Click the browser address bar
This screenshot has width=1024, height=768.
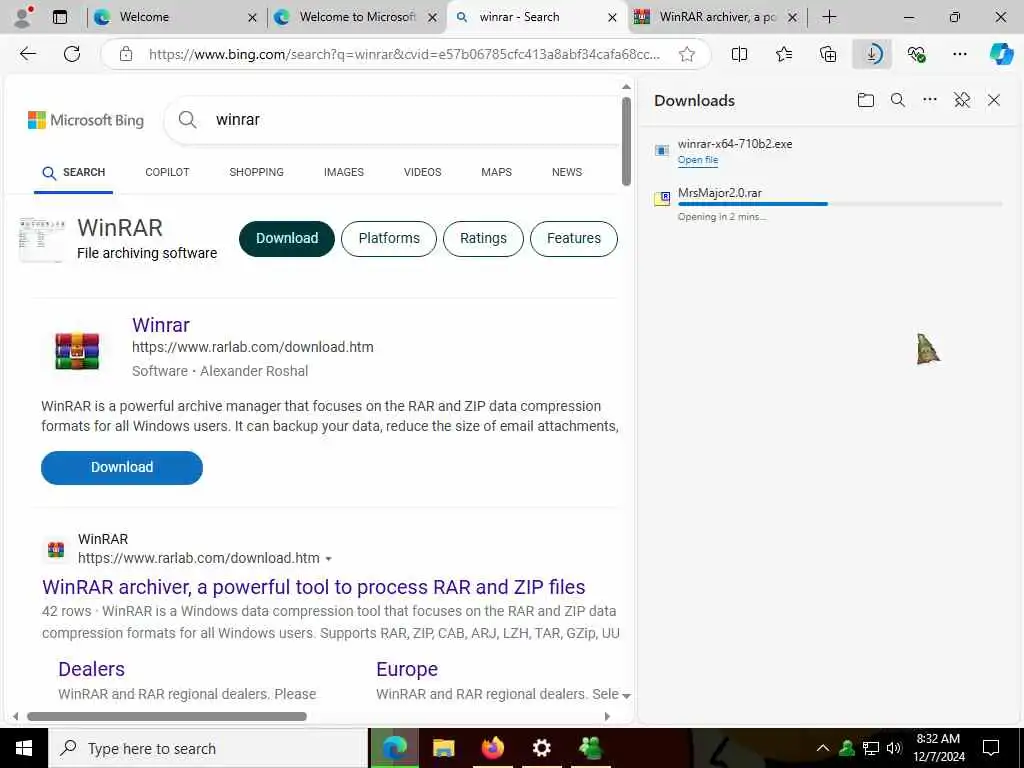405,54
